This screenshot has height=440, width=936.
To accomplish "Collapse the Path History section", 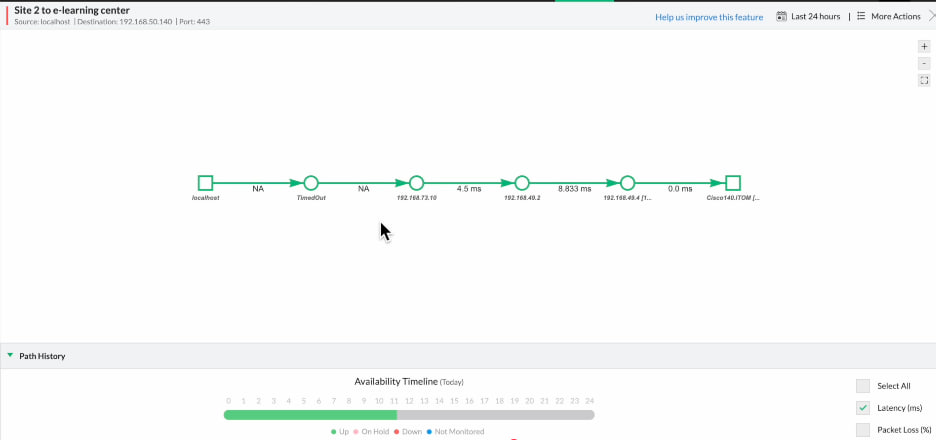I will click(x=11, y=356).
